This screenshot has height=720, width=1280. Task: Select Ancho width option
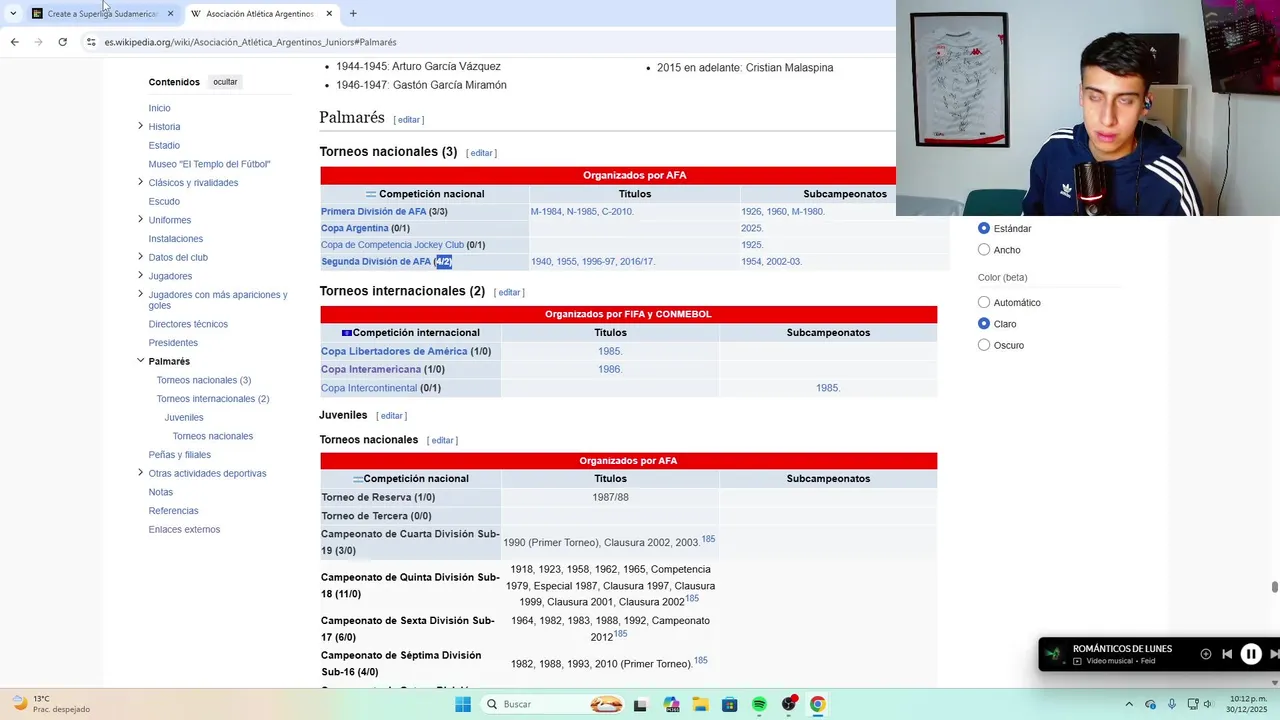point(984,250)
